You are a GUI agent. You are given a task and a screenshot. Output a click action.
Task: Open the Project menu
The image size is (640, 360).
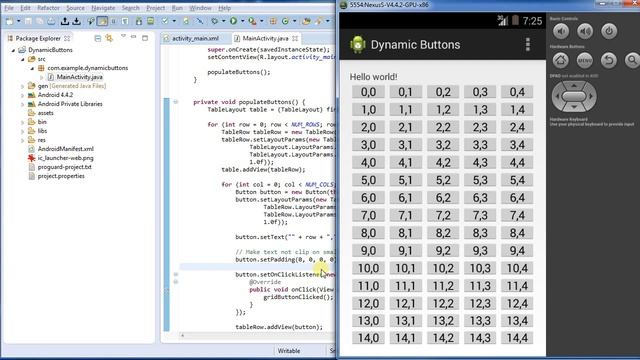pos(156,8)
